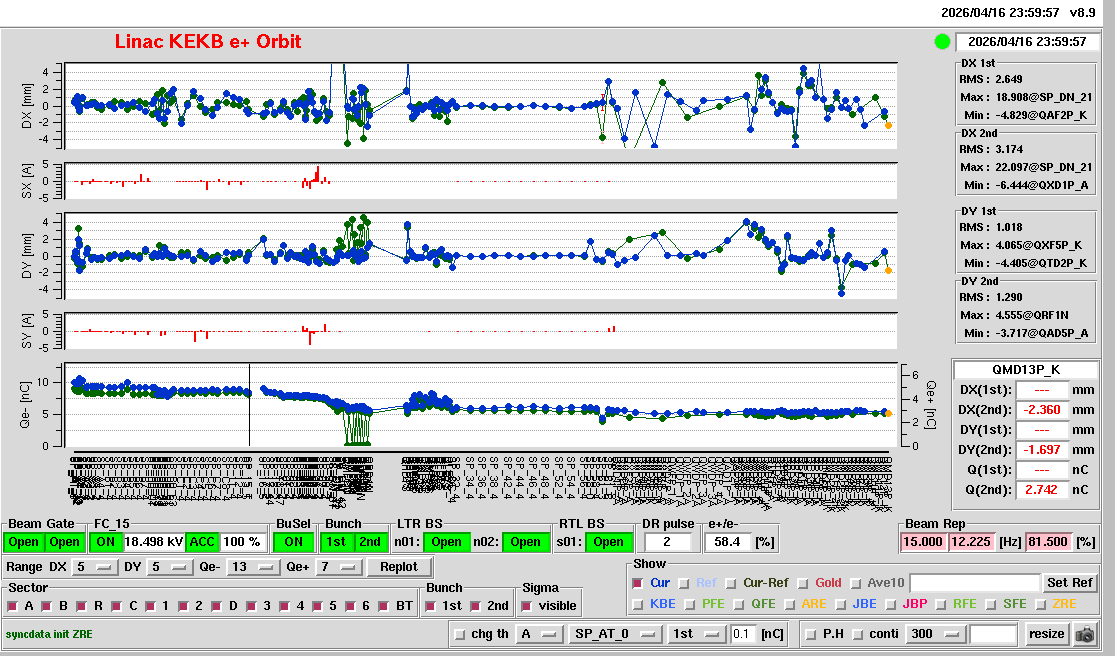Toggle RTL BS s01 Open button

[608, 542]
